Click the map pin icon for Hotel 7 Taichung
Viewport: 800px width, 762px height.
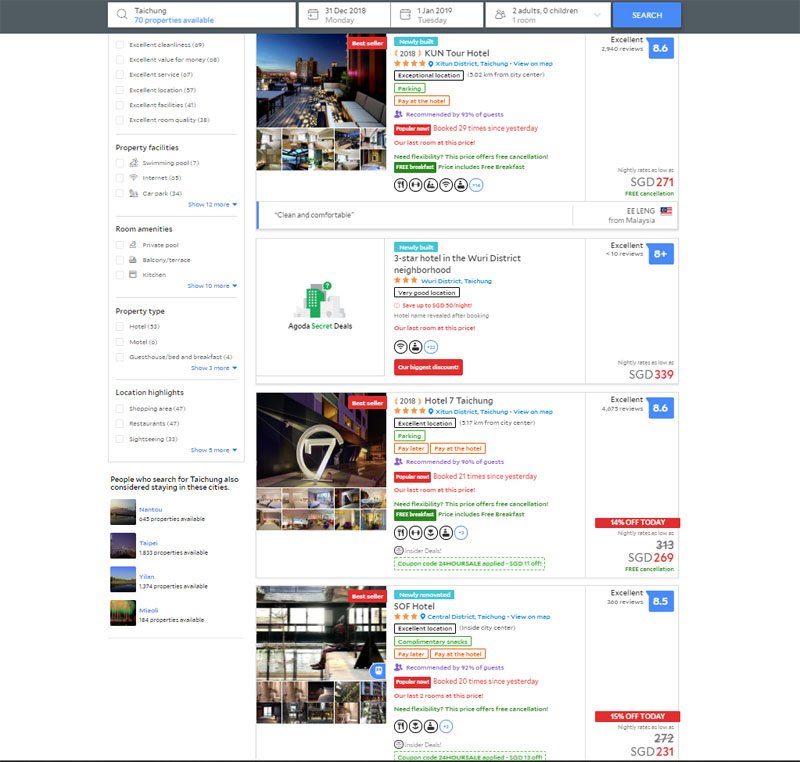coord(431,411)
